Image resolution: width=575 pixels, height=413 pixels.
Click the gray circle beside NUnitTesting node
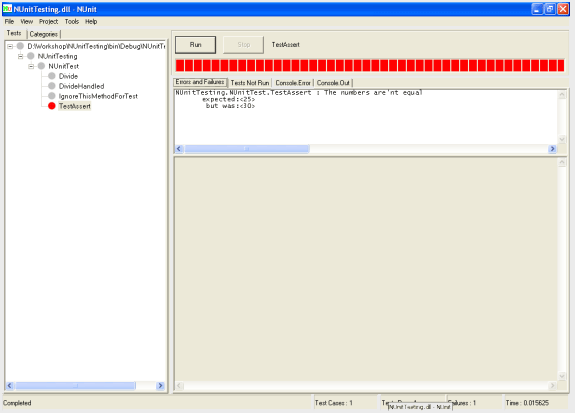tap(30, 56)
